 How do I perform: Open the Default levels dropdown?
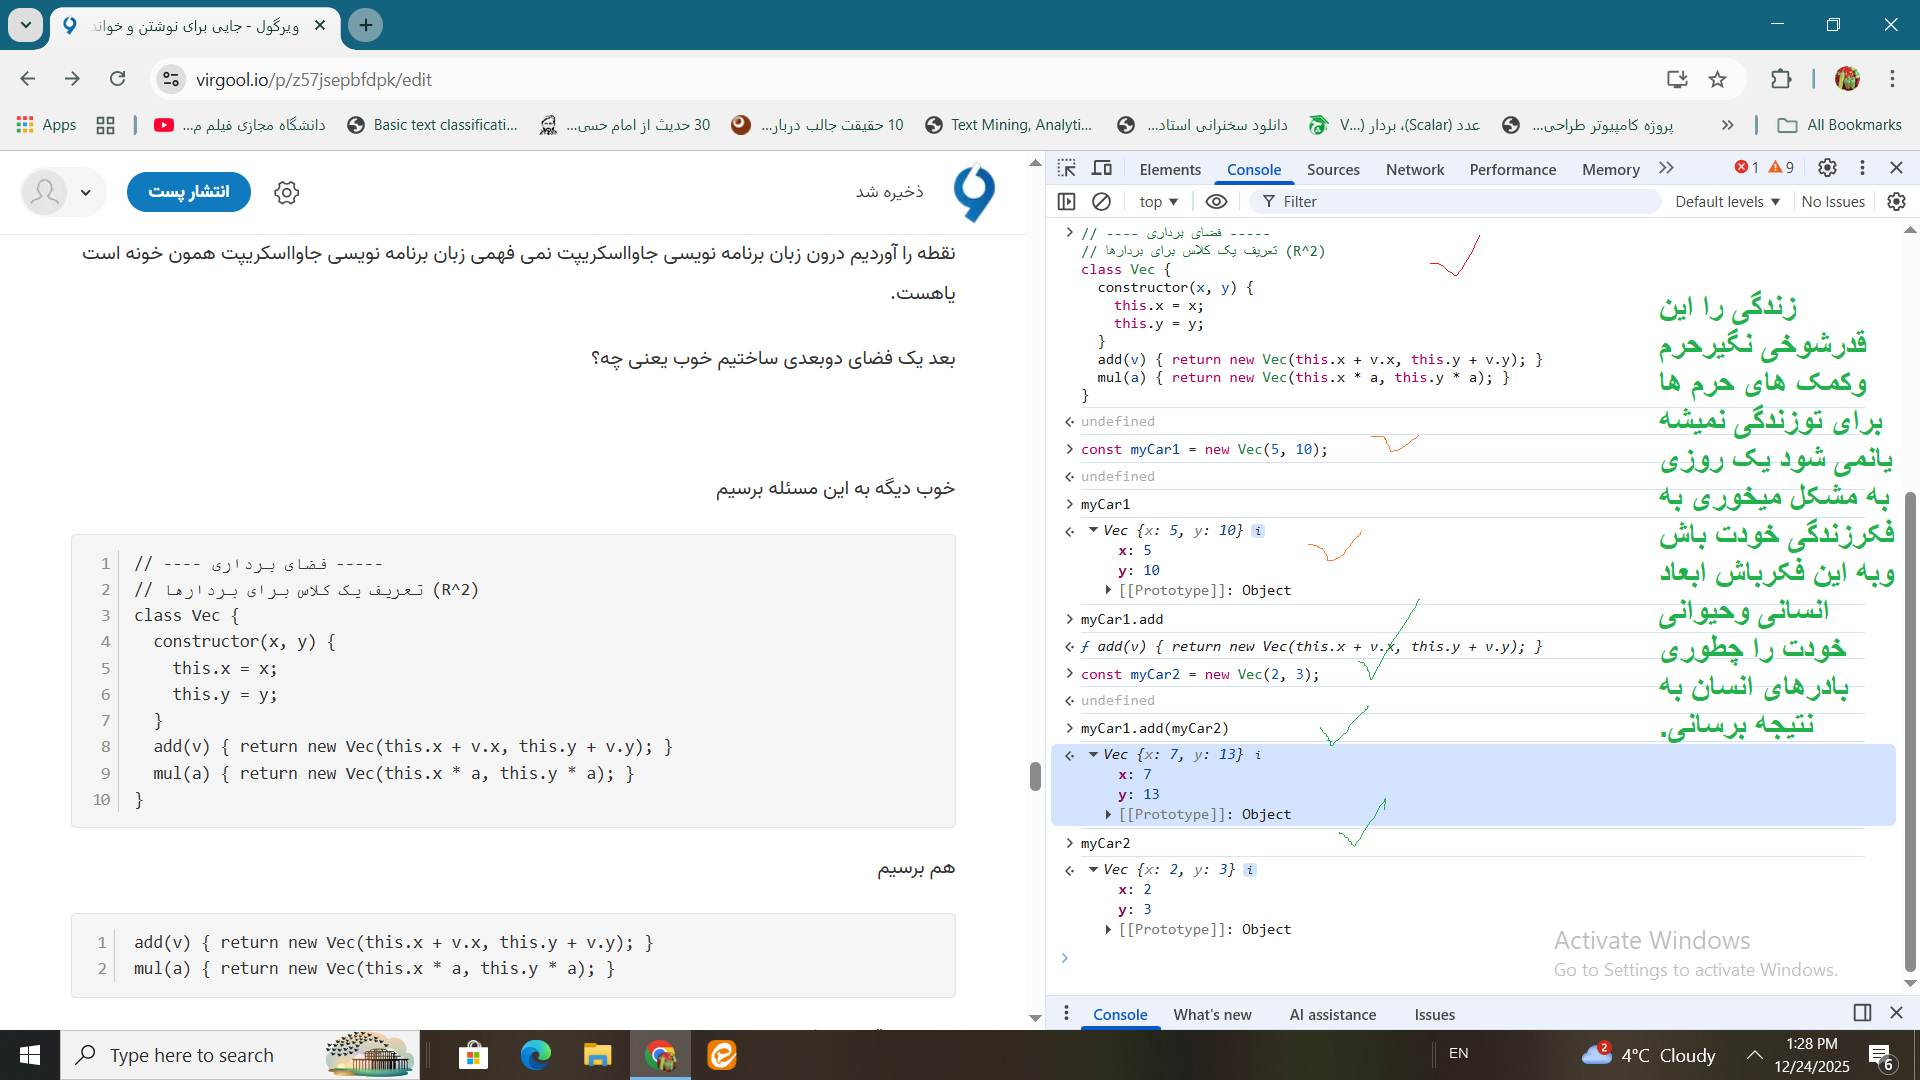coord(1727,202)
